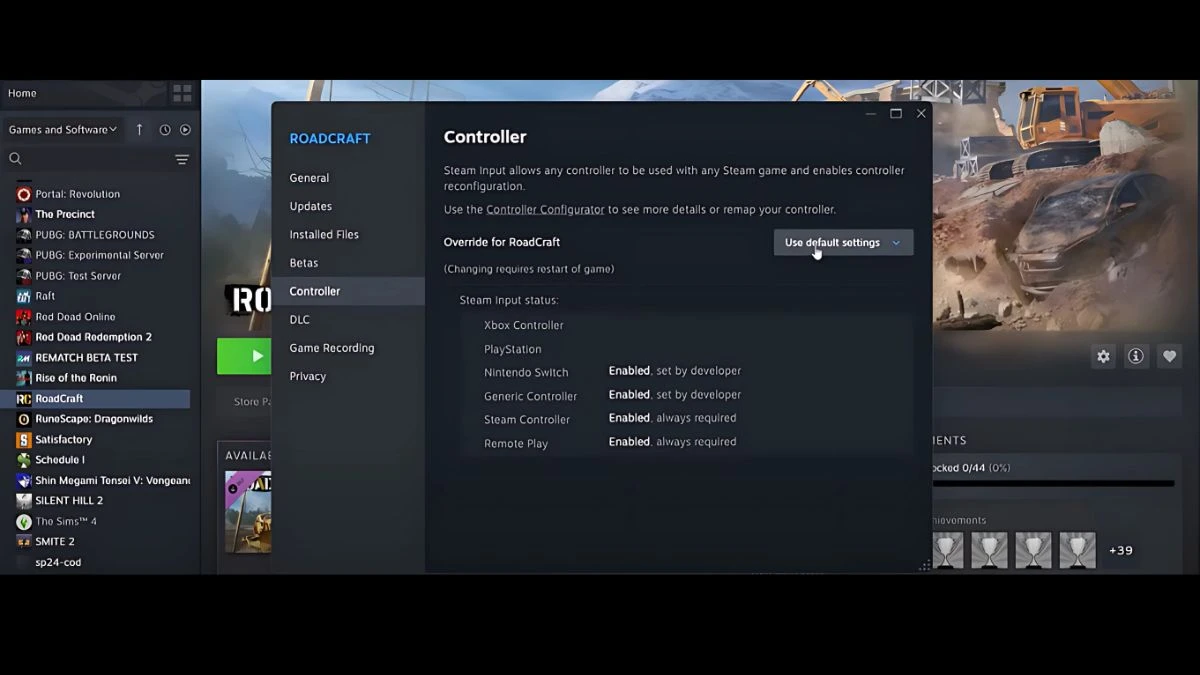
Task: Click the library search magnifier icon
Action: point(15,159)
